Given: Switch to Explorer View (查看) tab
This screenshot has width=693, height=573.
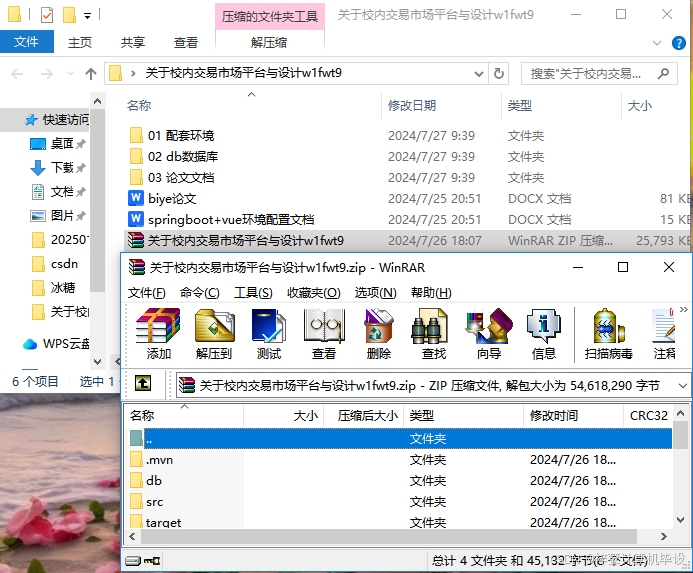Looking at the screenshot, I should tap(186, 42).
